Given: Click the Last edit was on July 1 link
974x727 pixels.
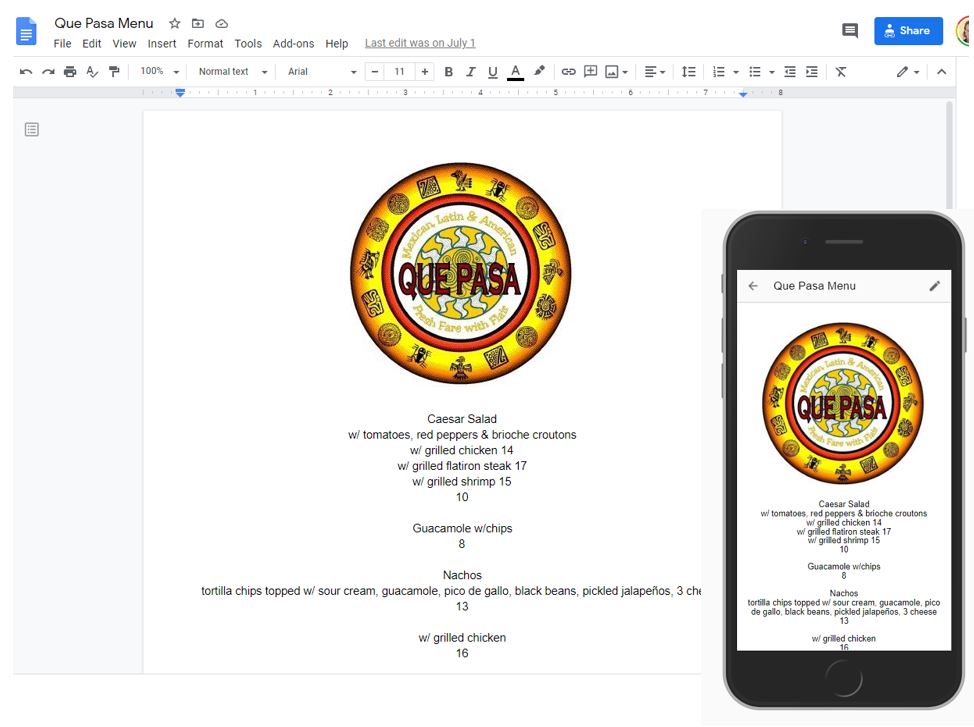Looking at the screenshot, I should [x=420, y=43].
